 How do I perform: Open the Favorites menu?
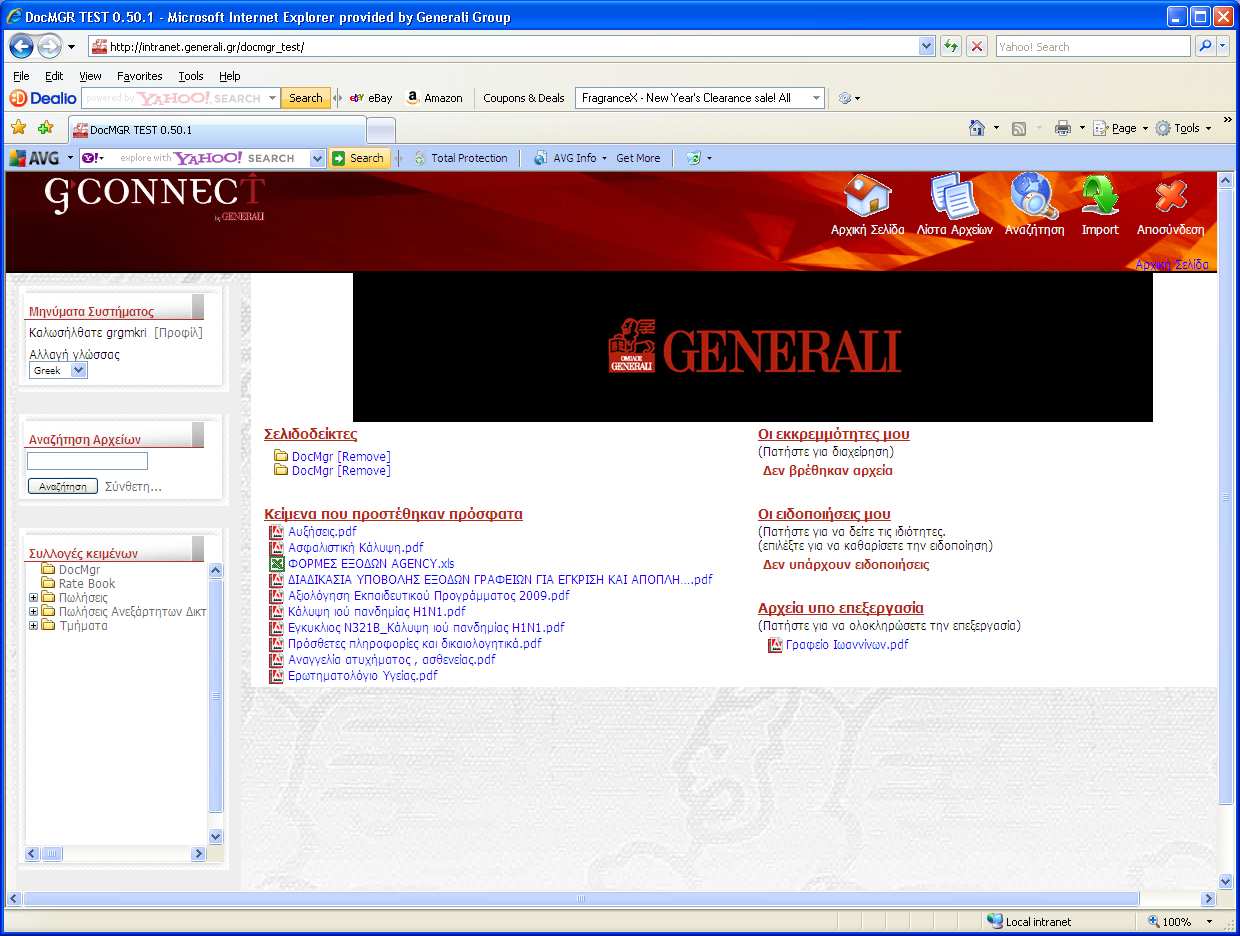coord(139,76)
